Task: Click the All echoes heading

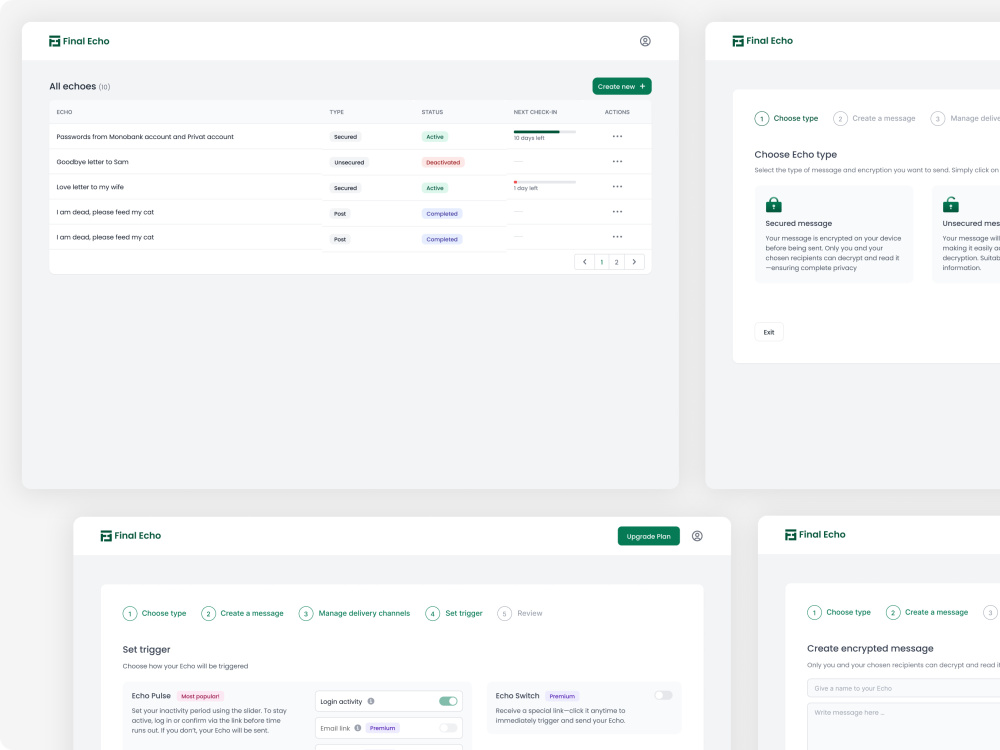Action: (73, 86)
